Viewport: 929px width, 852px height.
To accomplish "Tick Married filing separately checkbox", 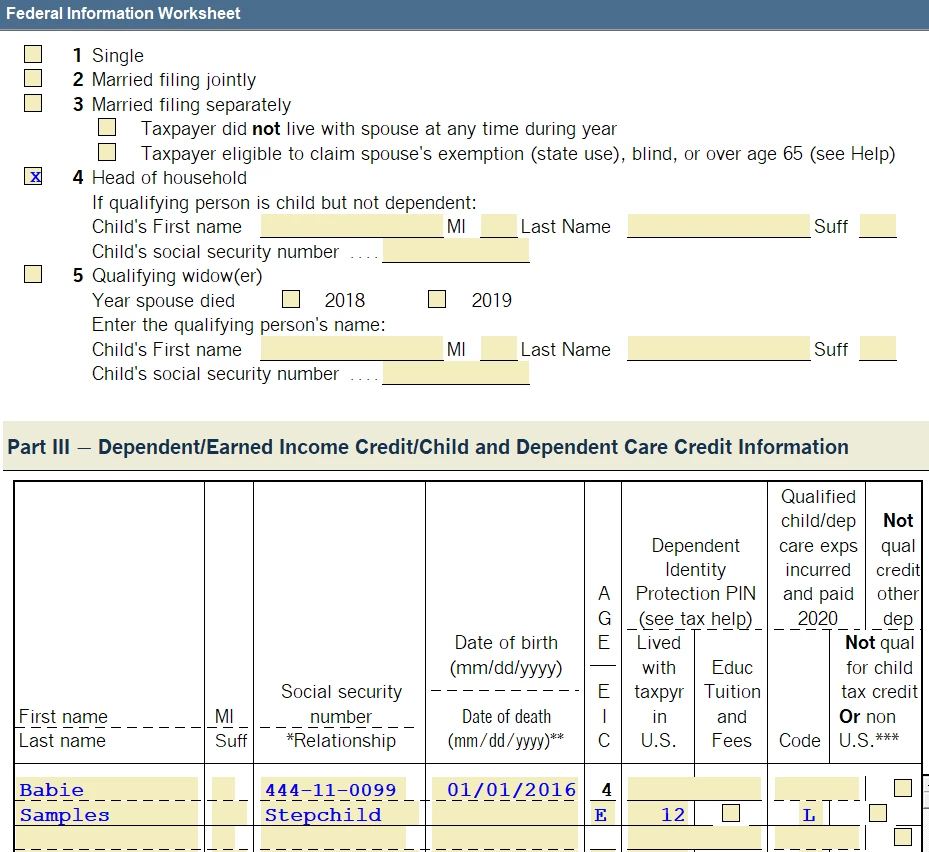I will [x=33, y=103].
